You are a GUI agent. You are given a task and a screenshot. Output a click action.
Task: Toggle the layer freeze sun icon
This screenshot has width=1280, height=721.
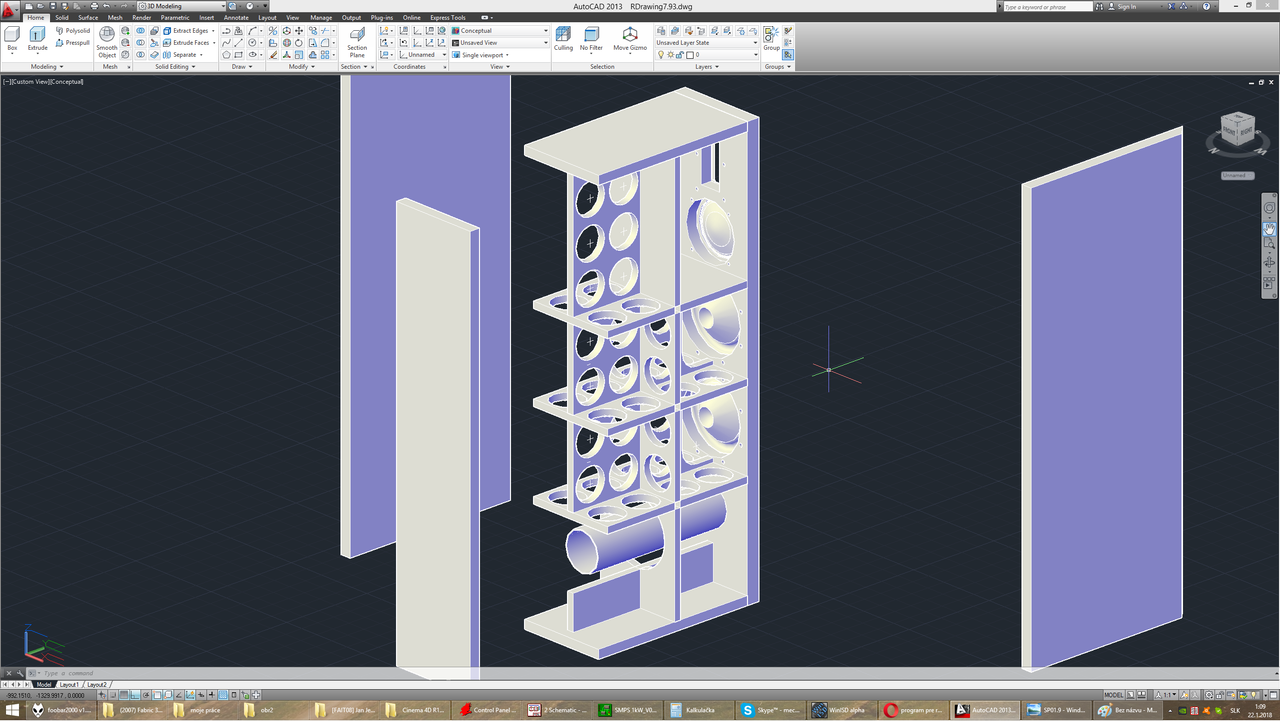tap(670, 55)
